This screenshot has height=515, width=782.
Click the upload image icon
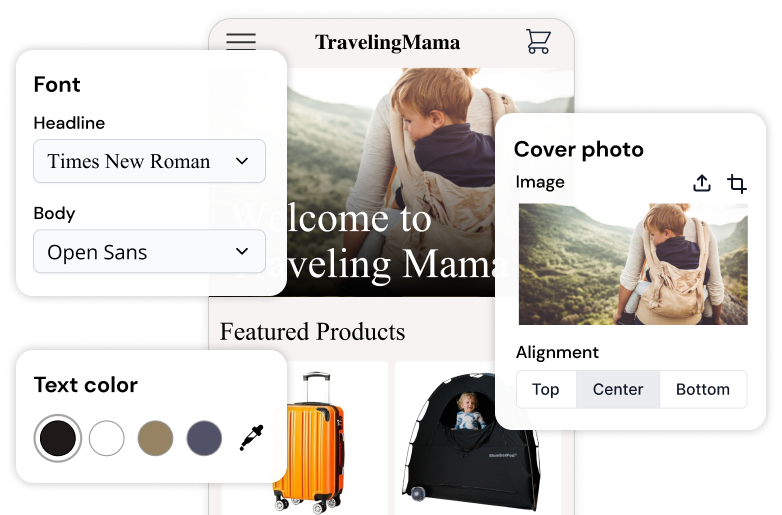702,183
